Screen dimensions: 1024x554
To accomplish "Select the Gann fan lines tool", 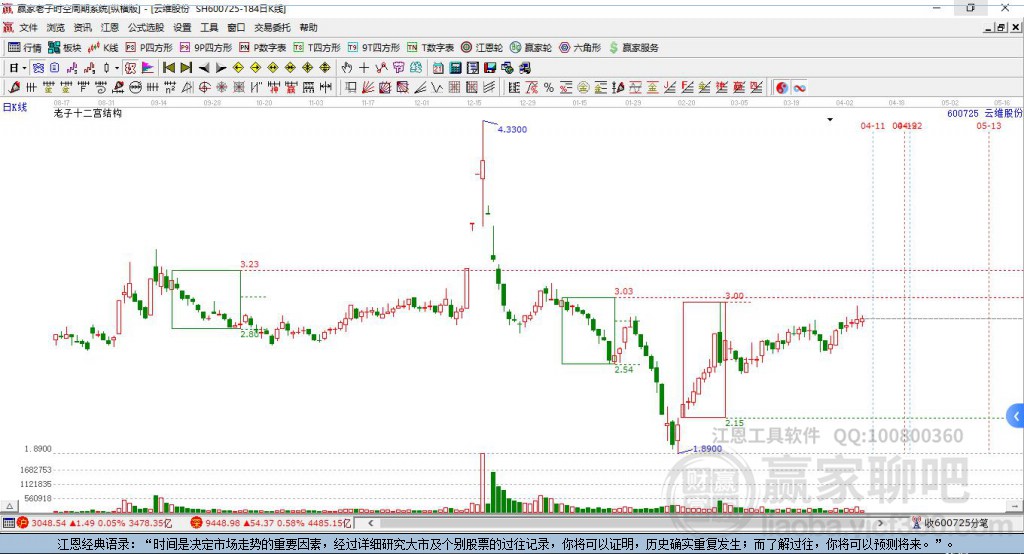I will (368, 88).
